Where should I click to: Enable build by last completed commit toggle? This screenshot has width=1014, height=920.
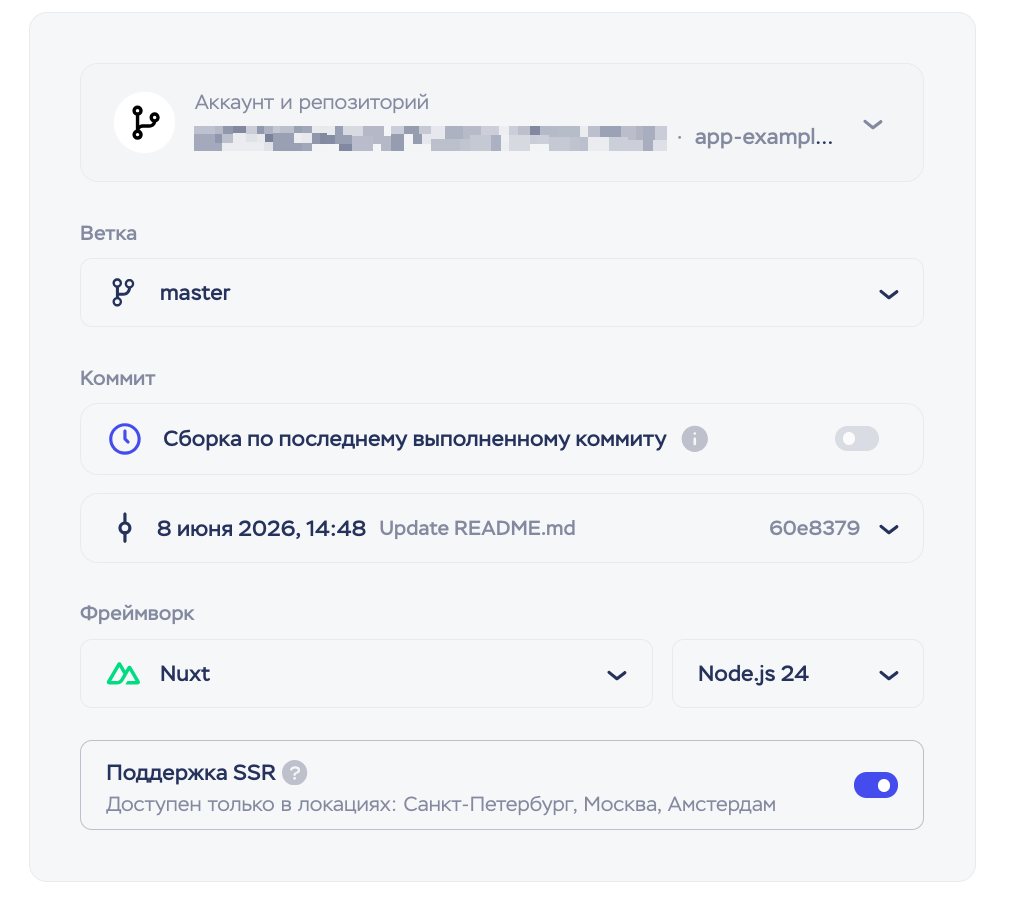[x=857, y=439]
